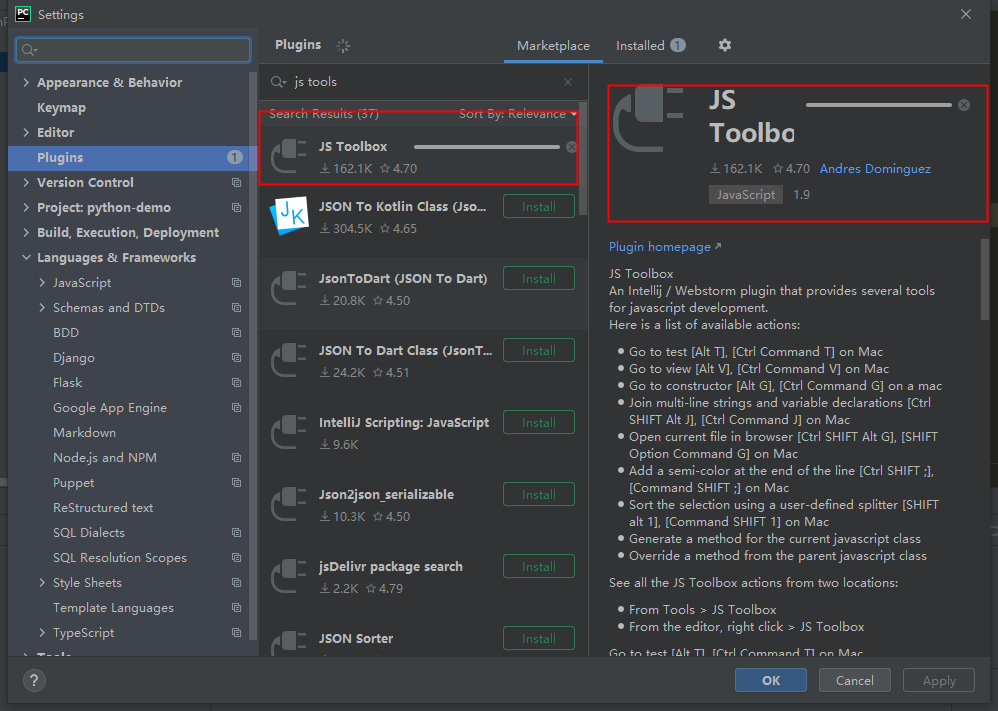This screenshot has height=711, width=998.
Task: Click the search results list scrollbar
Action: [x=583, y=159]
